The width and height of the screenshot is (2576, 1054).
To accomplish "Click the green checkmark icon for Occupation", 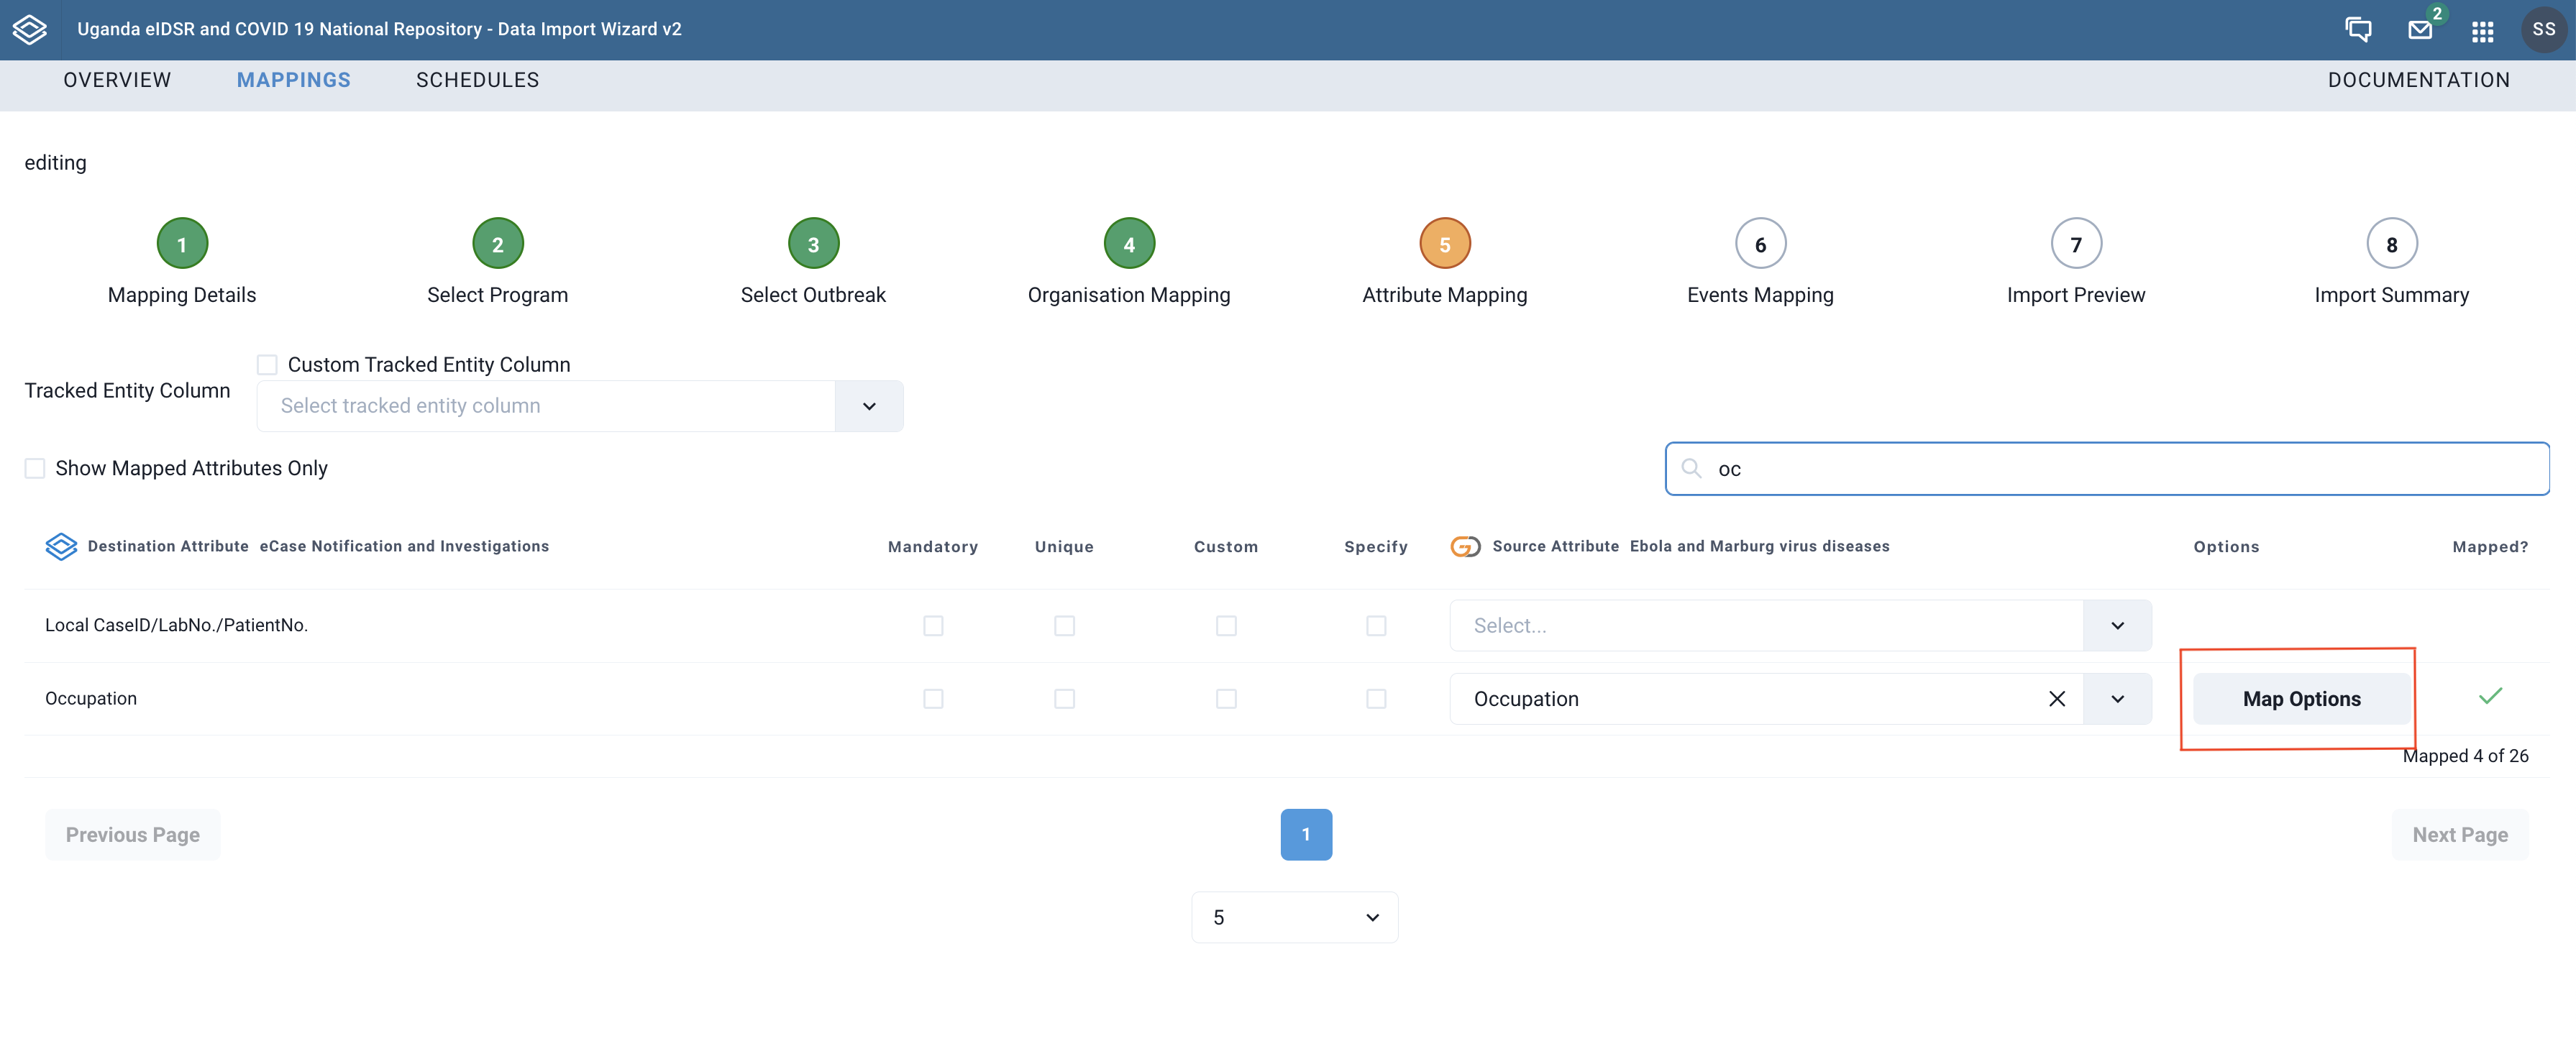I will pyautogui.click(x=2490, y=696).
